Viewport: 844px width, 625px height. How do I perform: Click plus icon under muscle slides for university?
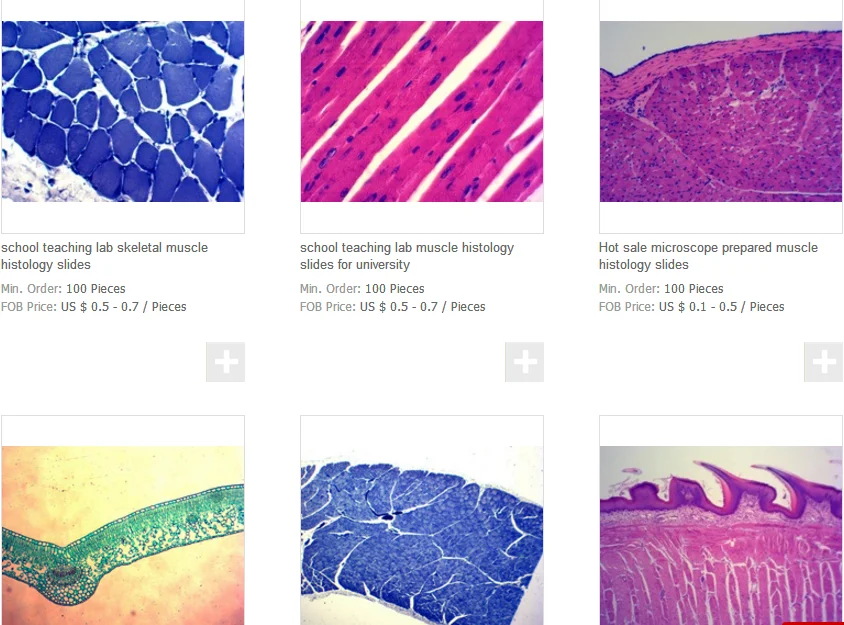click(x=524, y=362)
